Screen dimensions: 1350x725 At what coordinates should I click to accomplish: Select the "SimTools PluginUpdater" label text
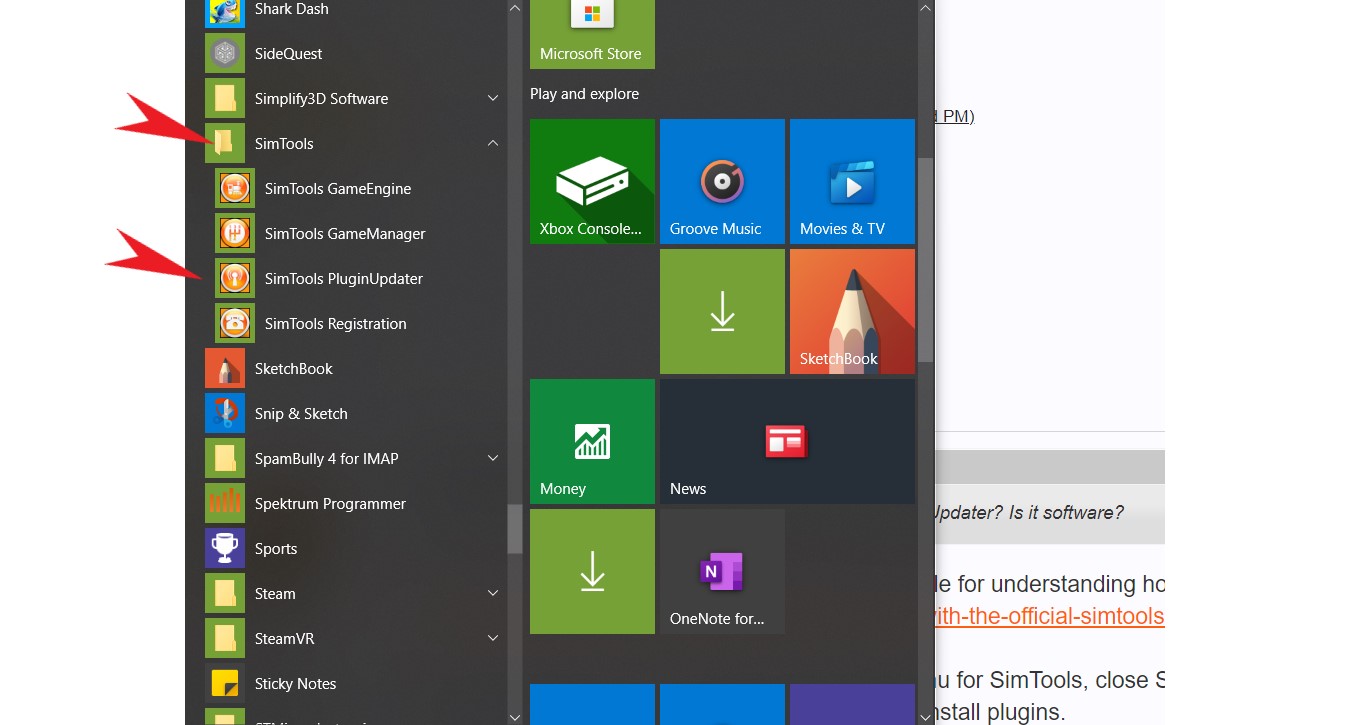click(344, 279)
